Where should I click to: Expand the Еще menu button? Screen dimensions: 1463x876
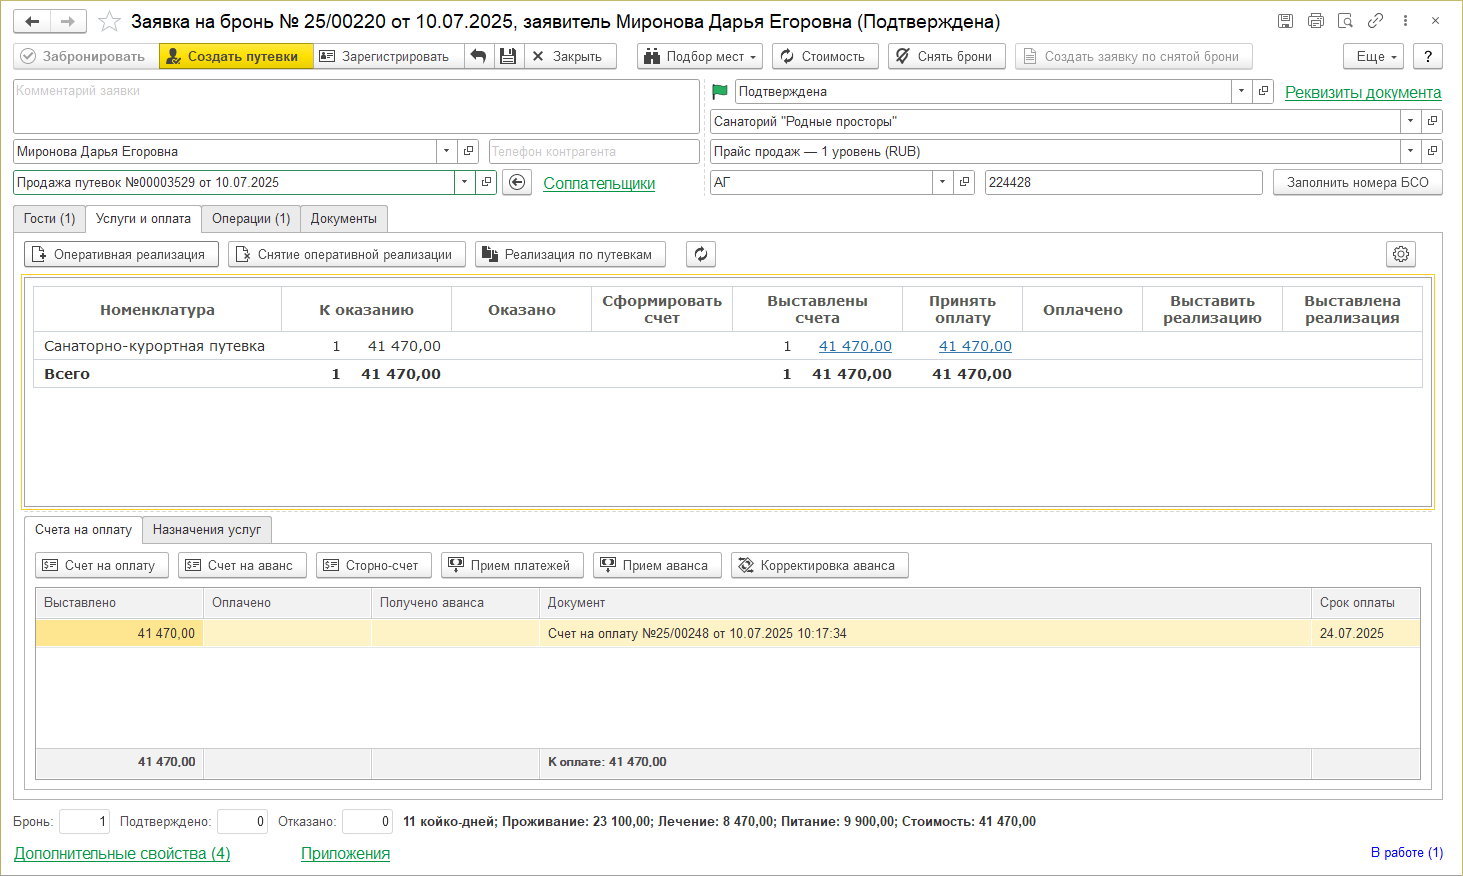1374,57
